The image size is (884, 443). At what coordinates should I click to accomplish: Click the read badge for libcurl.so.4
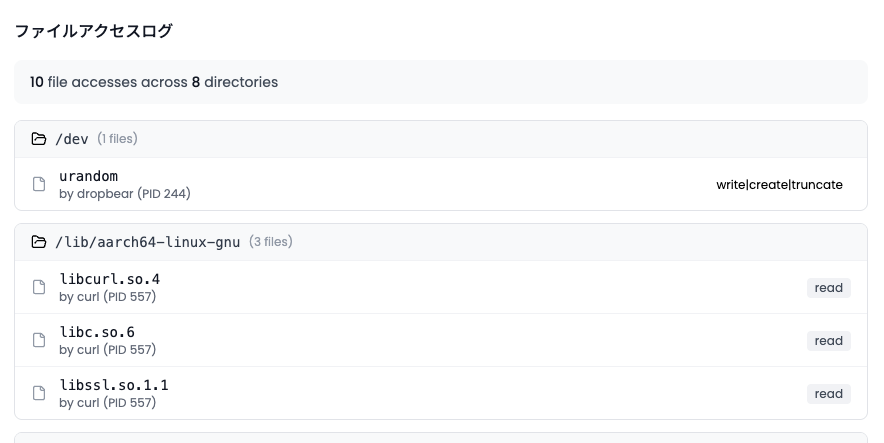(828, 288)
